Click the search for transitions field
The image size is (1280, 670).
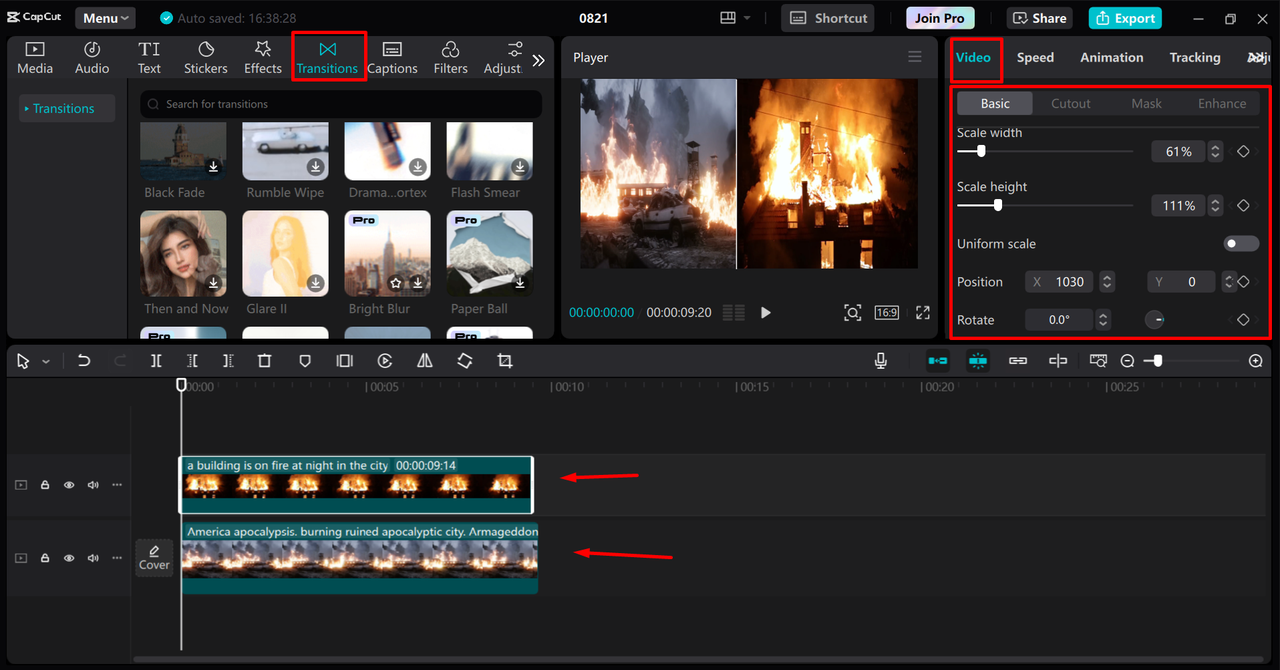coord(341,104)
